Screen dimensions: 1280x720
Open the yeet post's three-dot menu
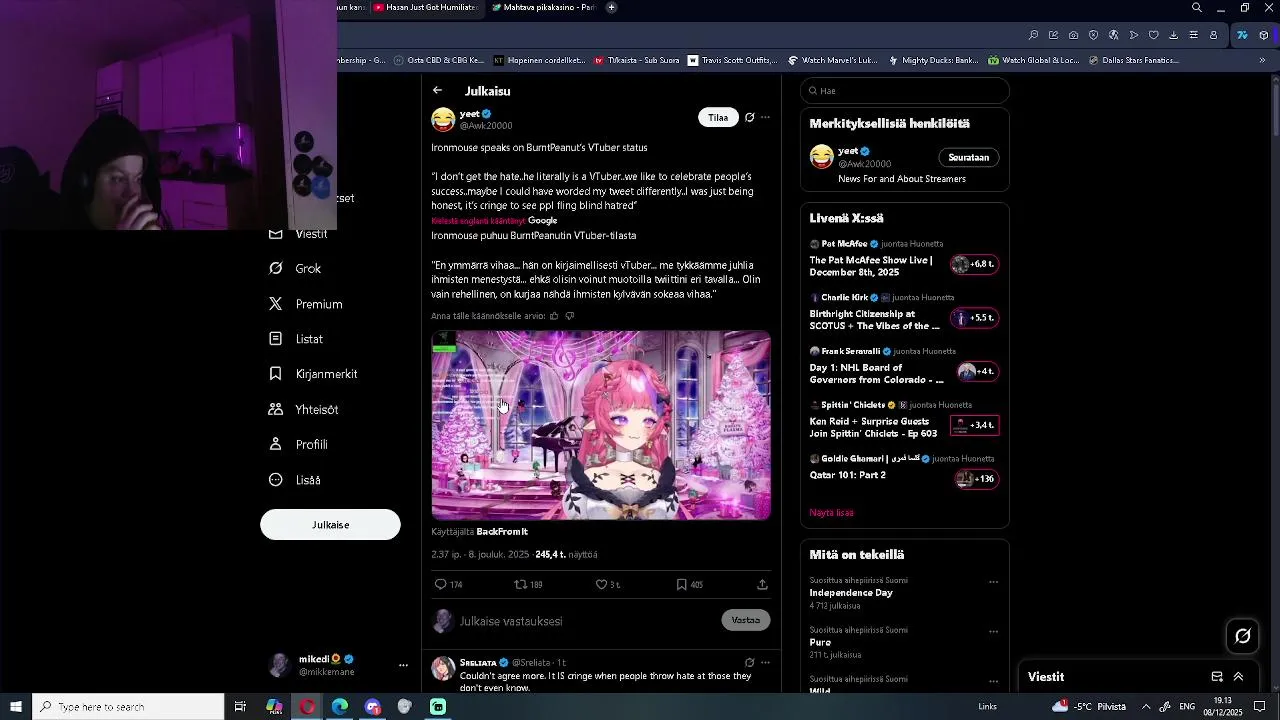(765, 117)
